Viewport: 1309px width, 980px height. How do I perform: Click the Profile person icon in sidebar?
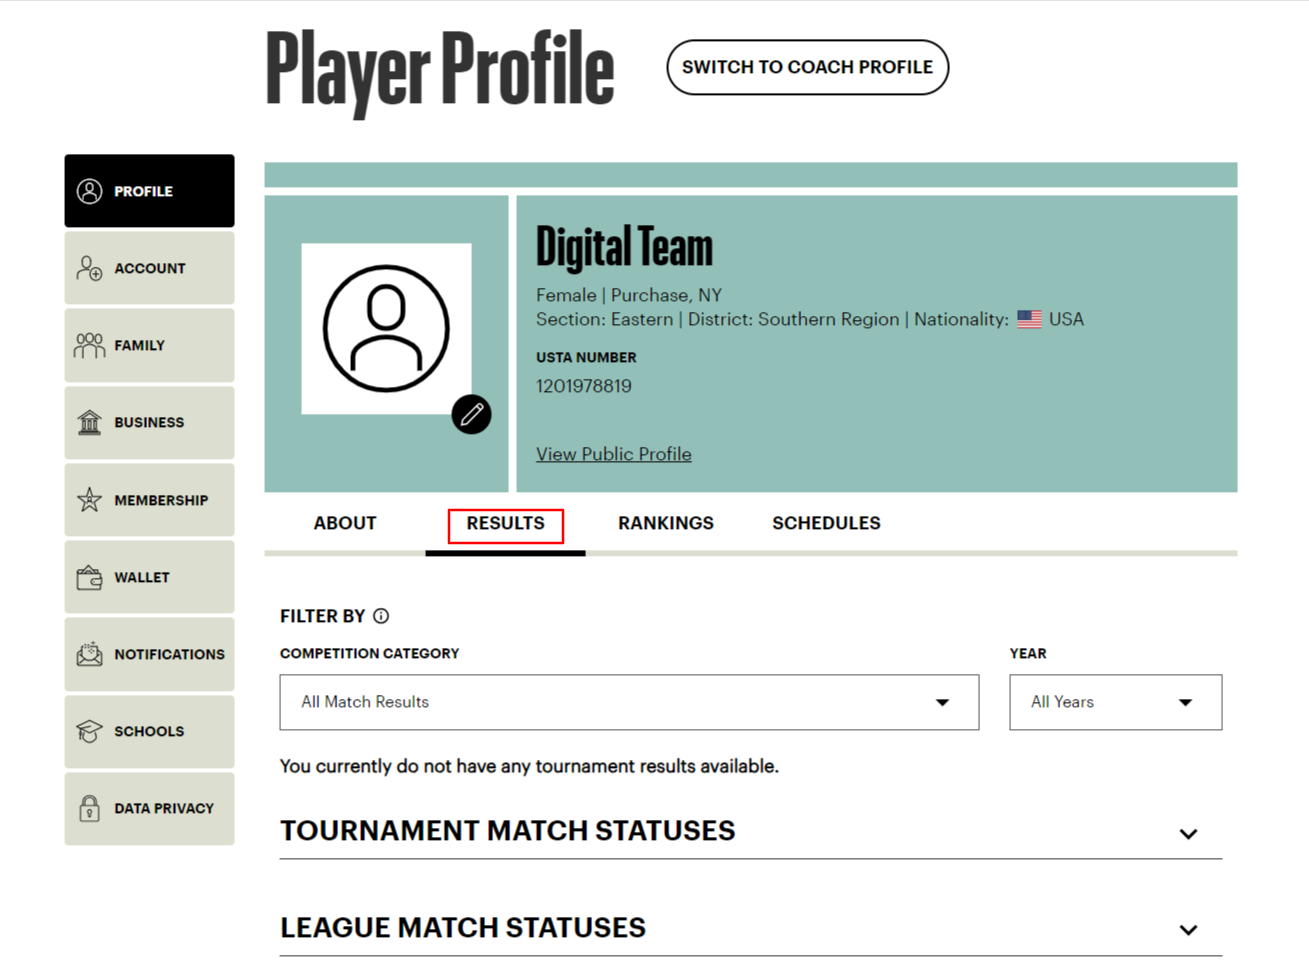click(x=89, y=191)
